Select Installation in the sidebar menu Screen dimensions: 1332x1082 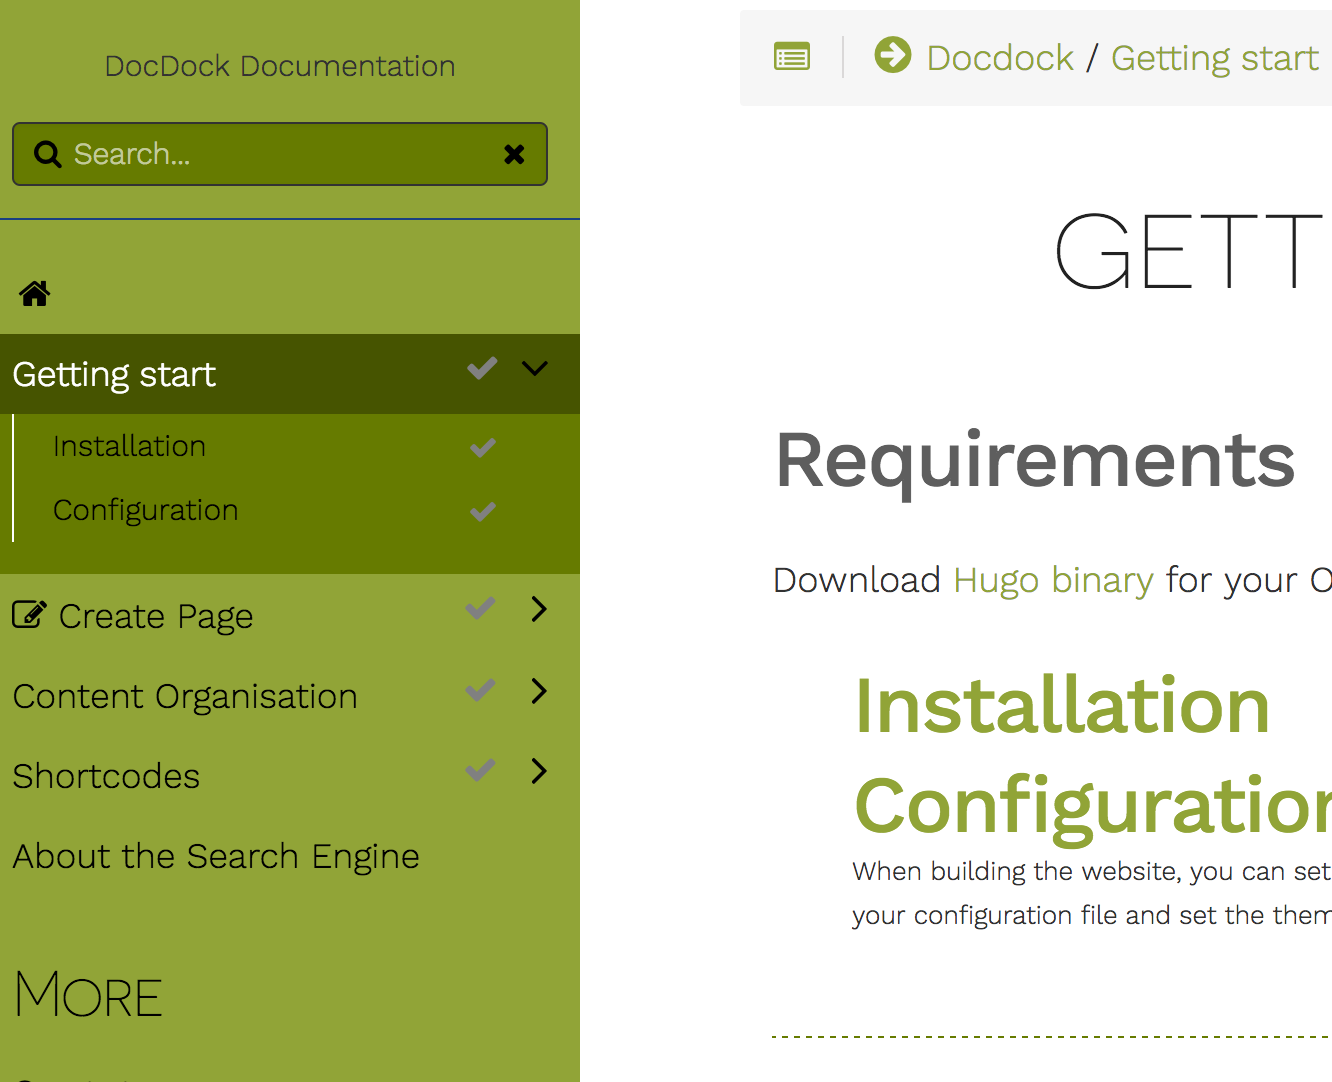click(x=129, y=446)
